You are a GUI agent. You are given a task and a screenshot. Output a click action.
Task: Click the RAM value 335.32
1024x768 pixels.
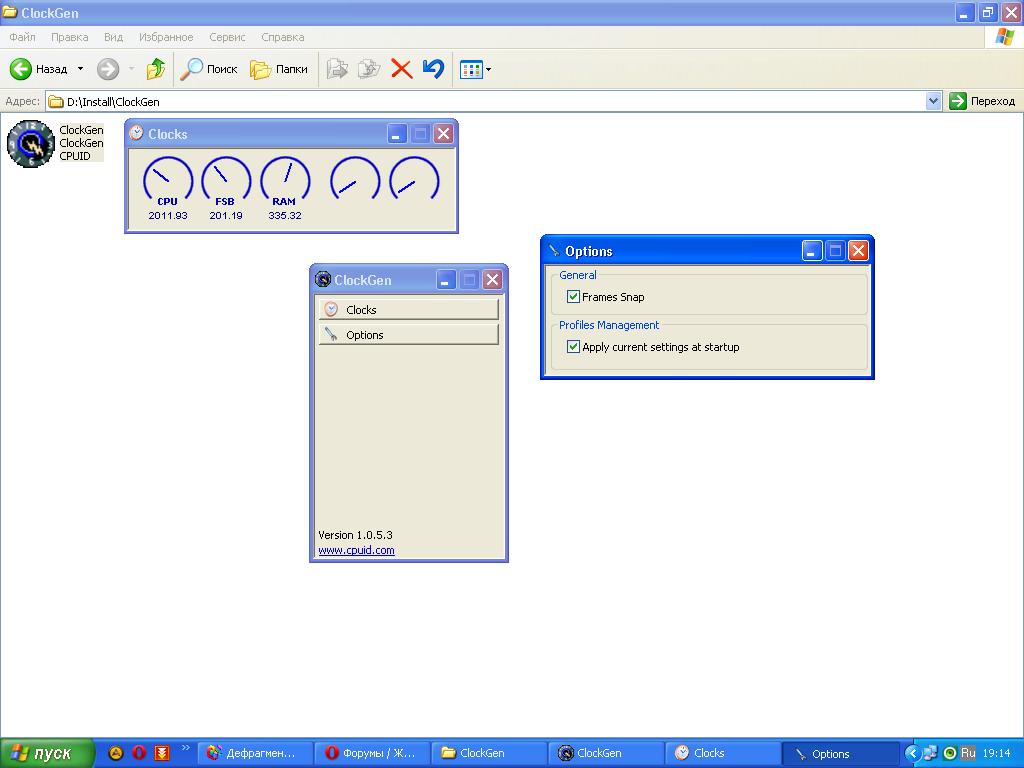tap(285, 216)
